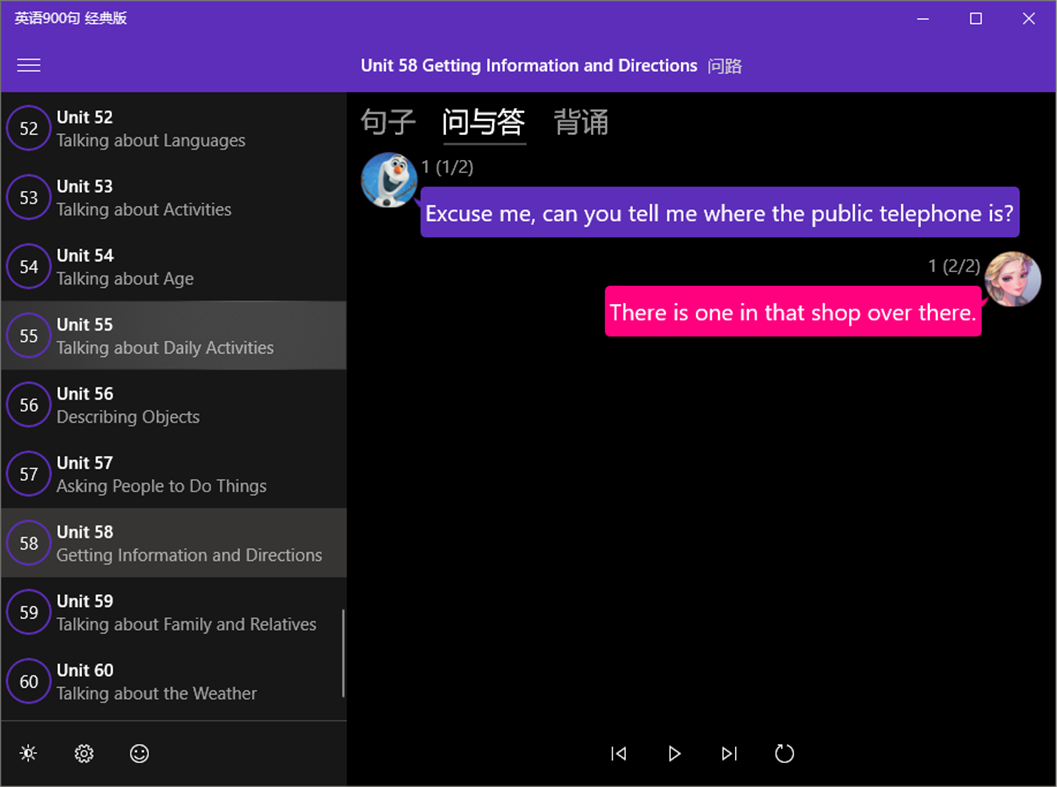Open Unit 60 Talking about the Weather
The image size is (1057, 787).
point(173,680)
